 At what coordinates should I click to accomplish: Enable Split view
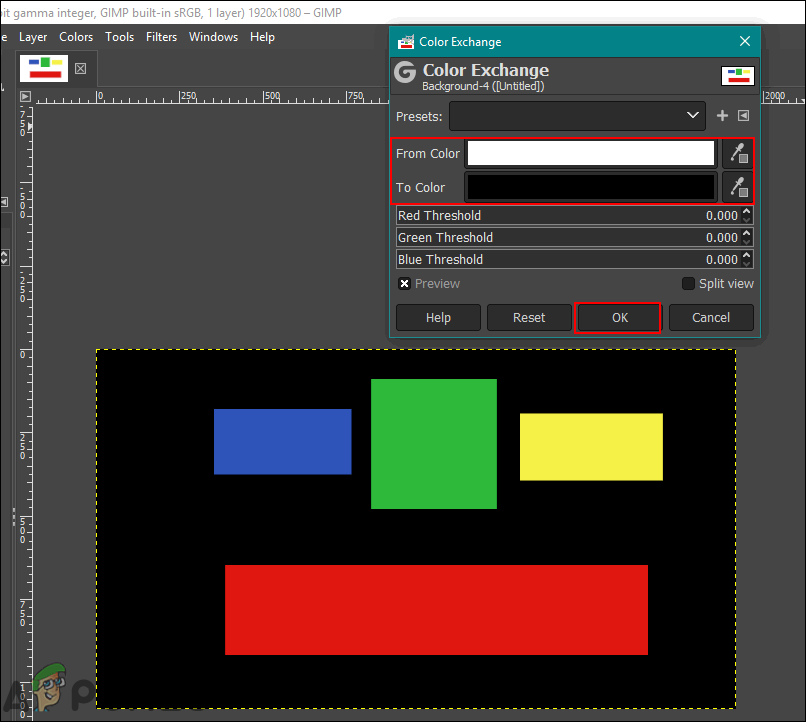[x=688, y=283]
